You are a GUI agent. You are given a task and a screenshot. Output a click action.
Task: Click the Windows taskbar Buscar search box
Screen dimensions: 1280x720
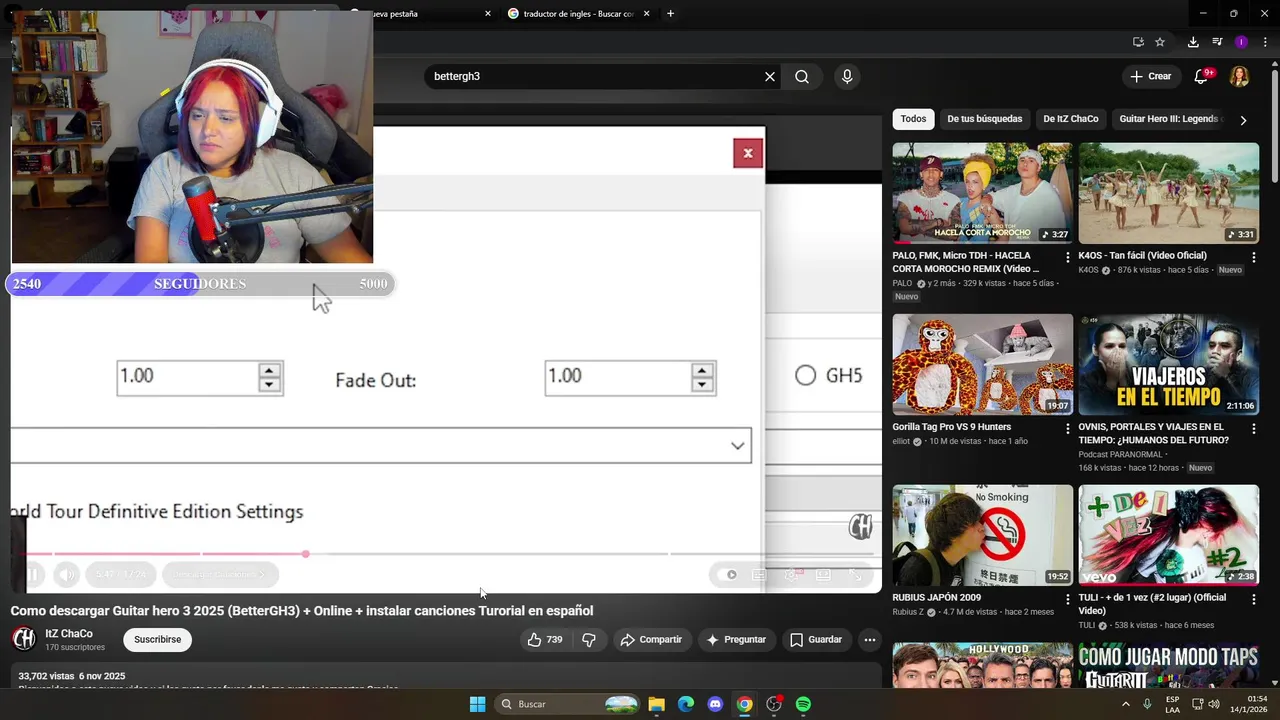pyautogui.click(x=568, y=704)
